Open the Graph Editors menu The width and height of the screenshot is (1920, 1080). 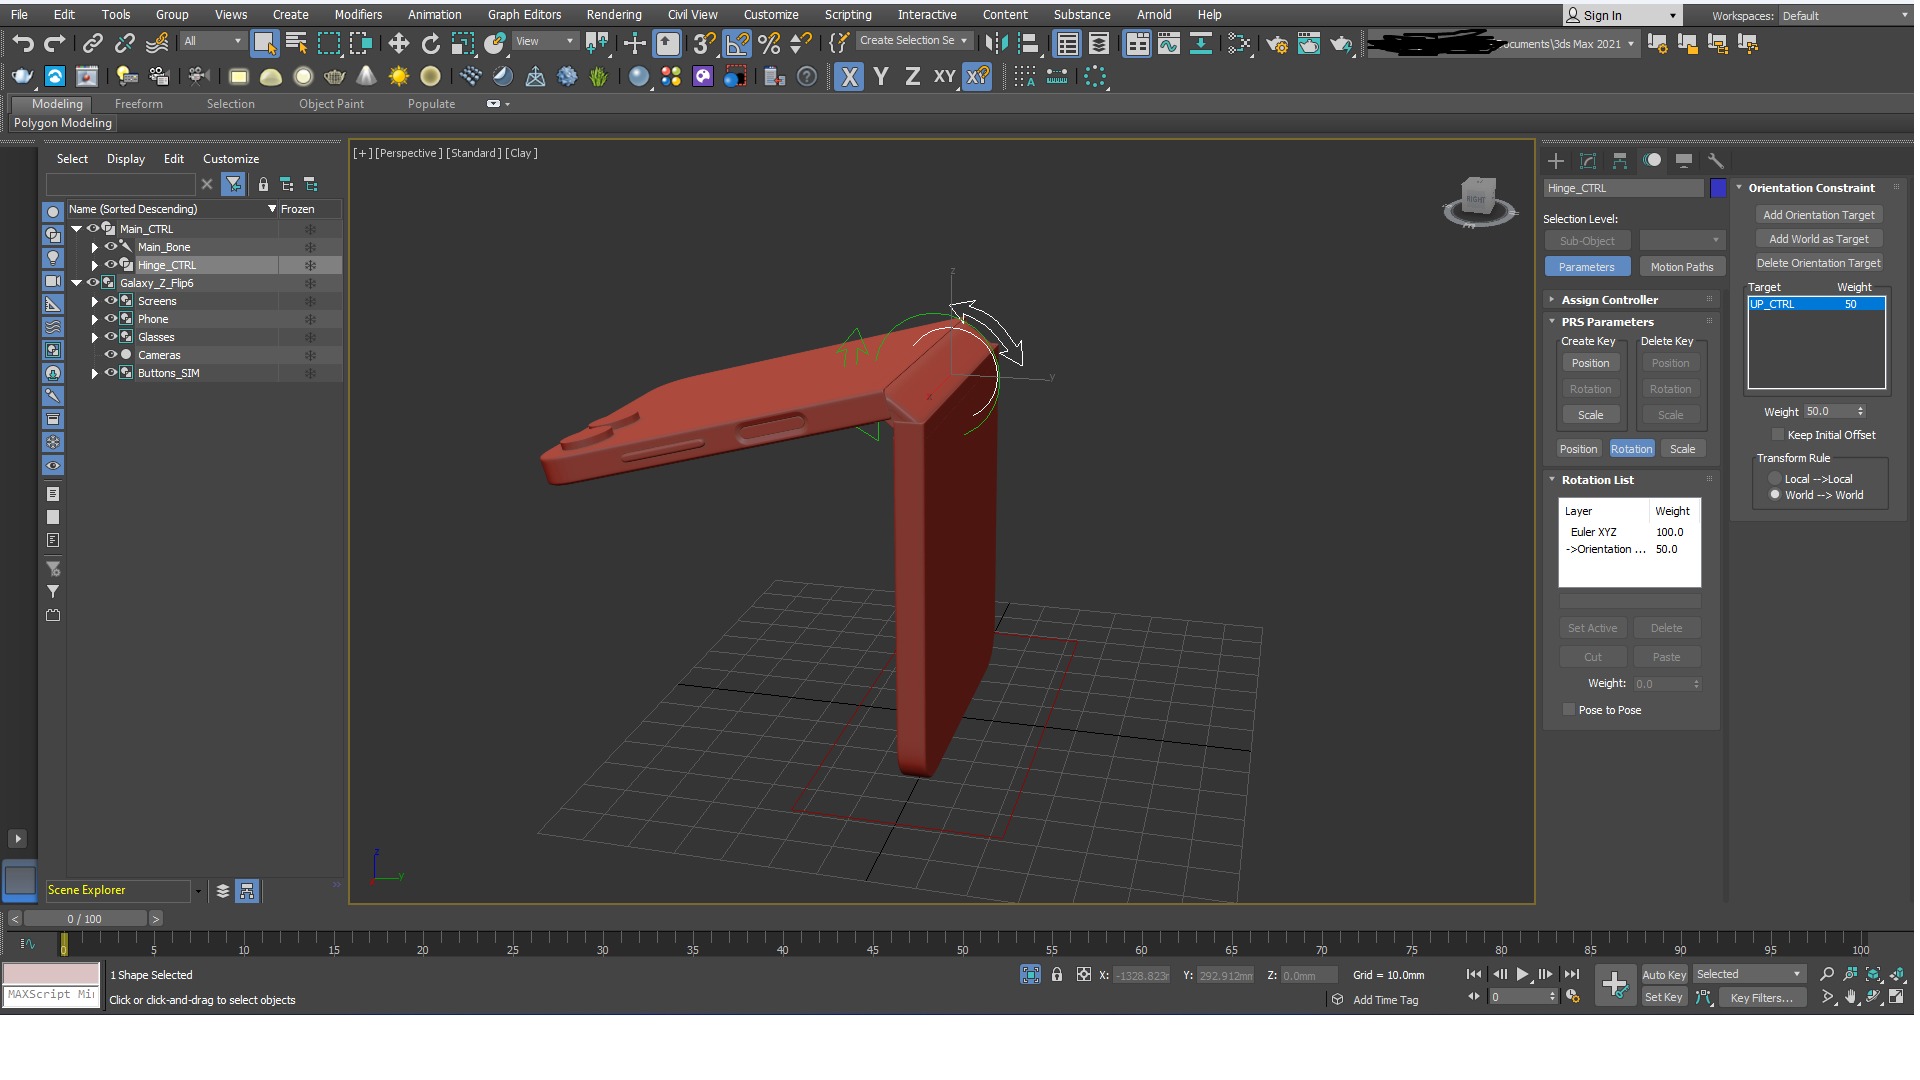click(x=524, y=15)
